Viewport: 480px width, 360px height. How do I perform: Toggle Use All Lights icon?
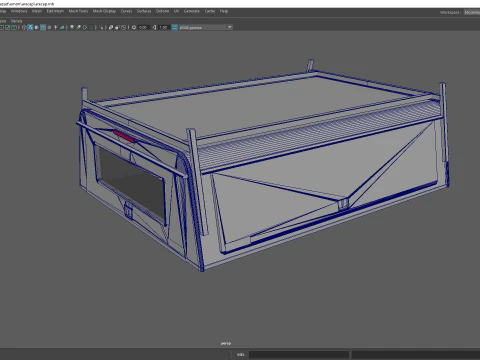tap(56, 27)
